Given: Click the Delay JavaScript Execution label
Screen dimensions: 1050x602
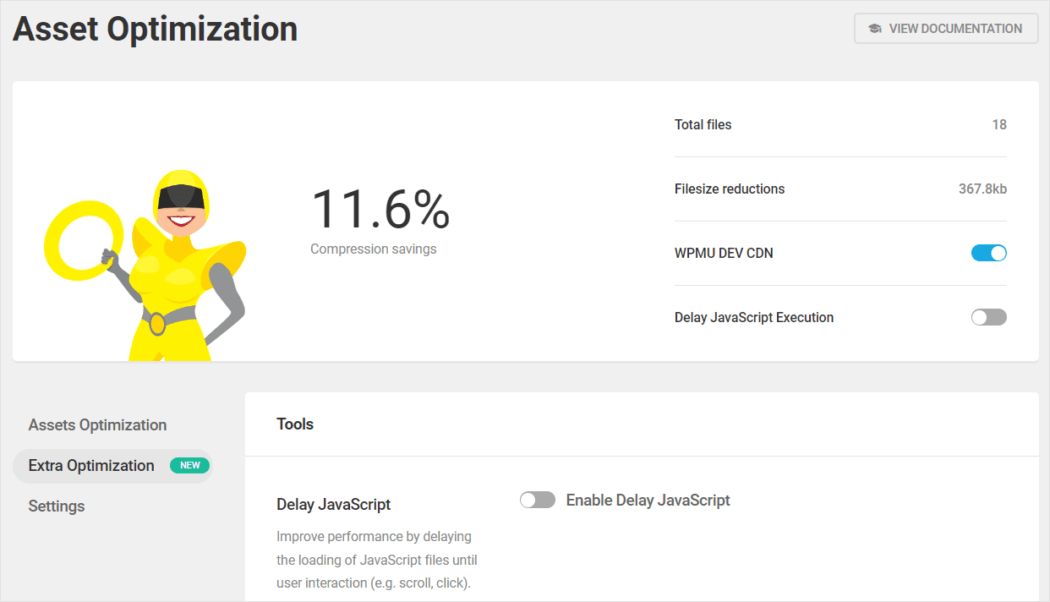Looking at the screenshot, I should [x=754, y=317].
